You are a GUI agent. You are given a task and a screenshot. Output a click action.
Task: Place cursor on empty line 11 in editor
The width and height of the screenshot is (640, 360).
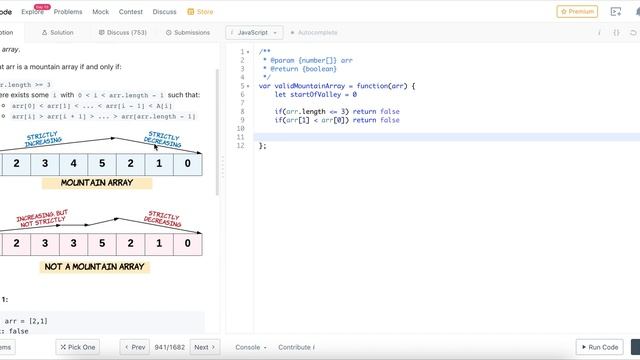[447, 137]
